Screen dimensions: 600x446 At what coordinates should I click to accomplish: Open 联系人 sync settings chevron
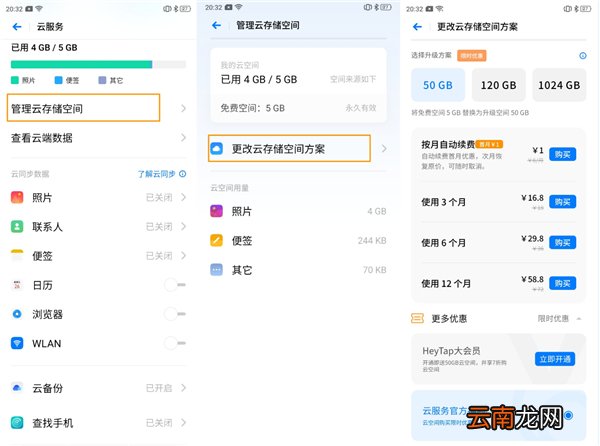tap(183, 226)
